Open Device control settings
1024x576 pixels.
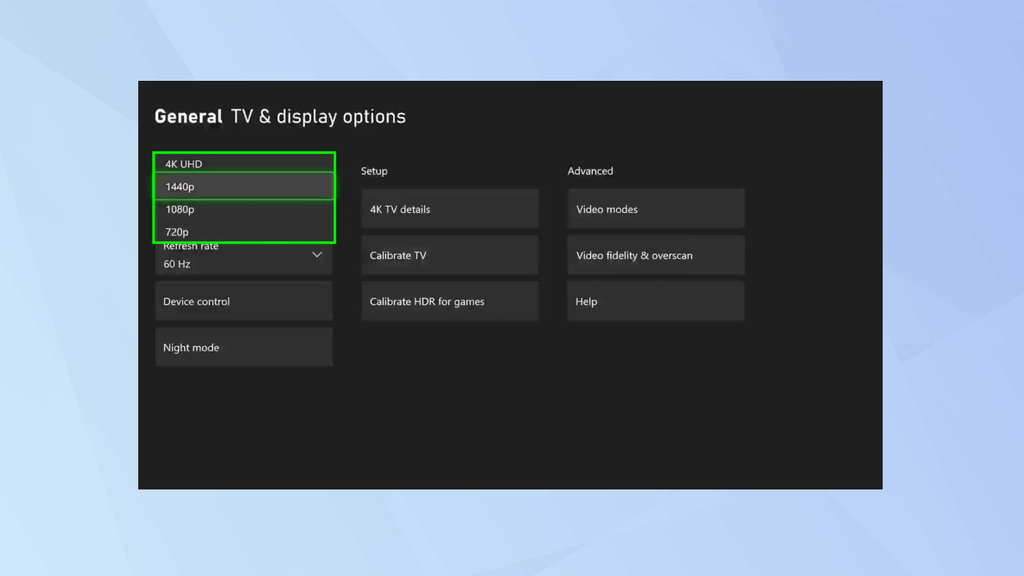tap(244, 300)
